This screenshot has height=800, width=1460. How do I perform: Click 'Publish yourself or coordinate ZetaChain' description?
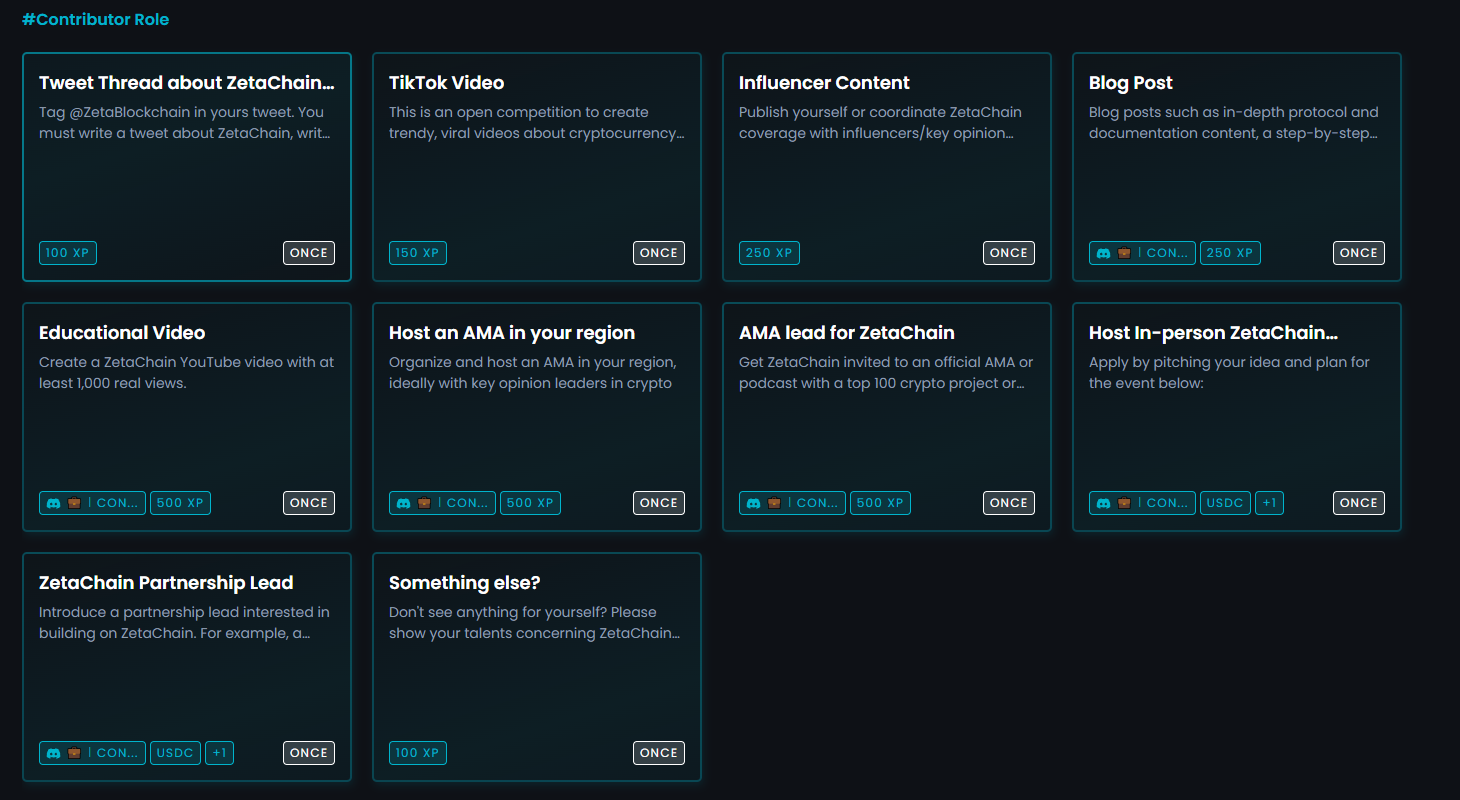880,123
